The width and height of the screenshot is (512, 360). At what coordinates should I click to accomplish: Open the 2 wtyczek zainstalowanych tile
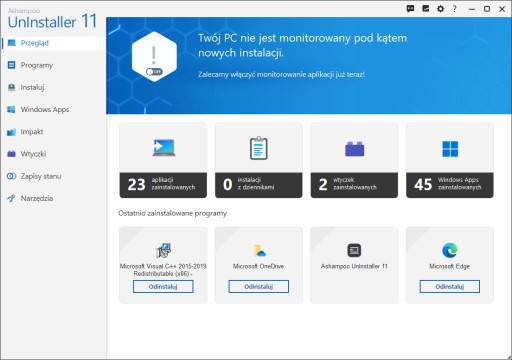click(354, 160)
